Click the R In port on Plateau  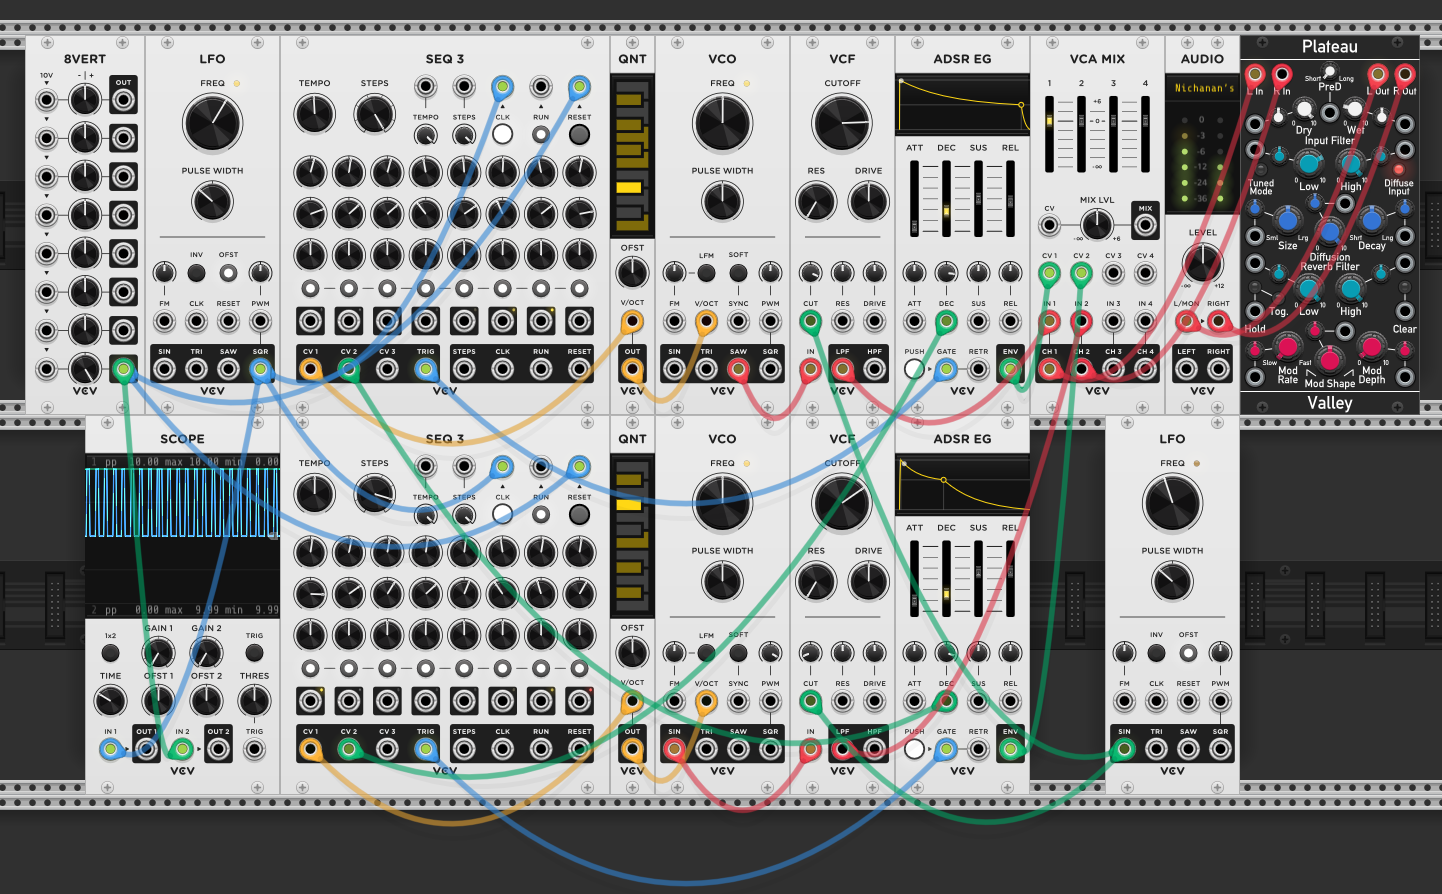tap(1281, 74)
